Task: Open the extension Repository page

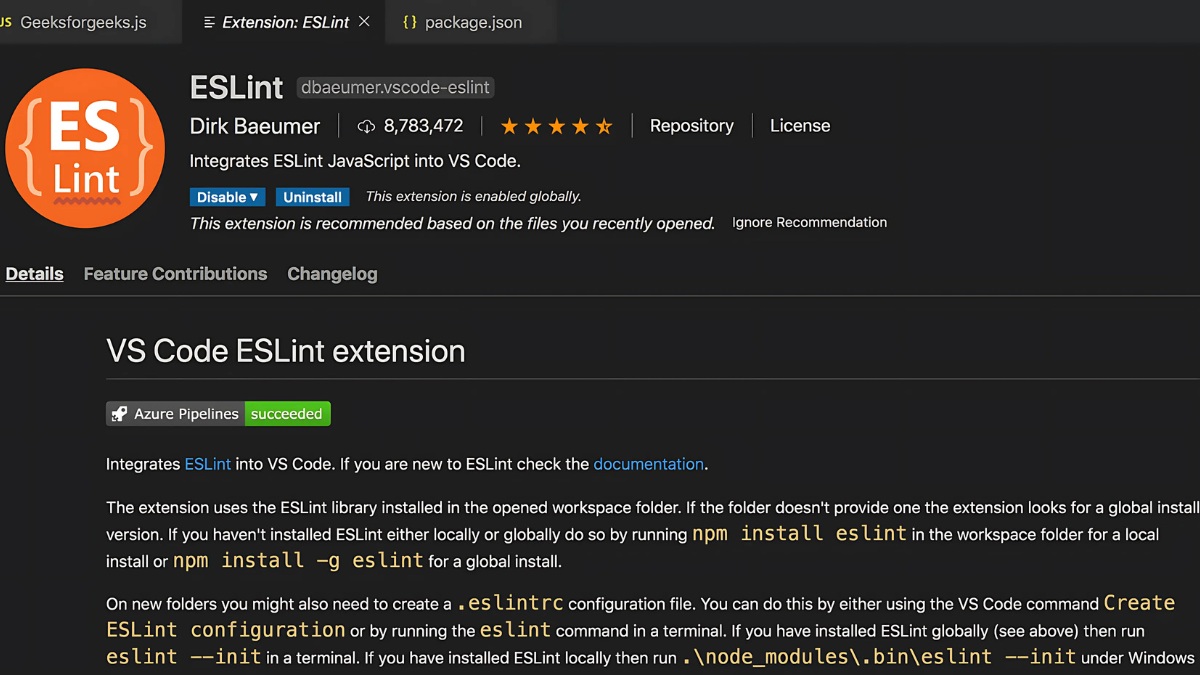Action: 691,125
